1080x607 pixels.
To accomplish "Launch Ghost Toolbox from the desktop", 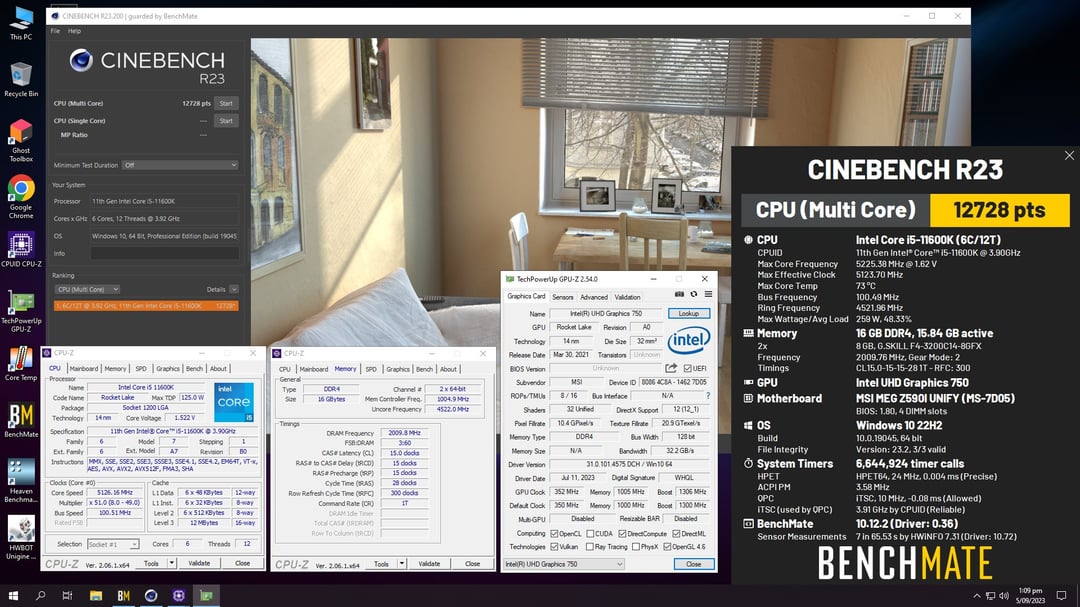I will pyautogui.click(x=21, y=141).
